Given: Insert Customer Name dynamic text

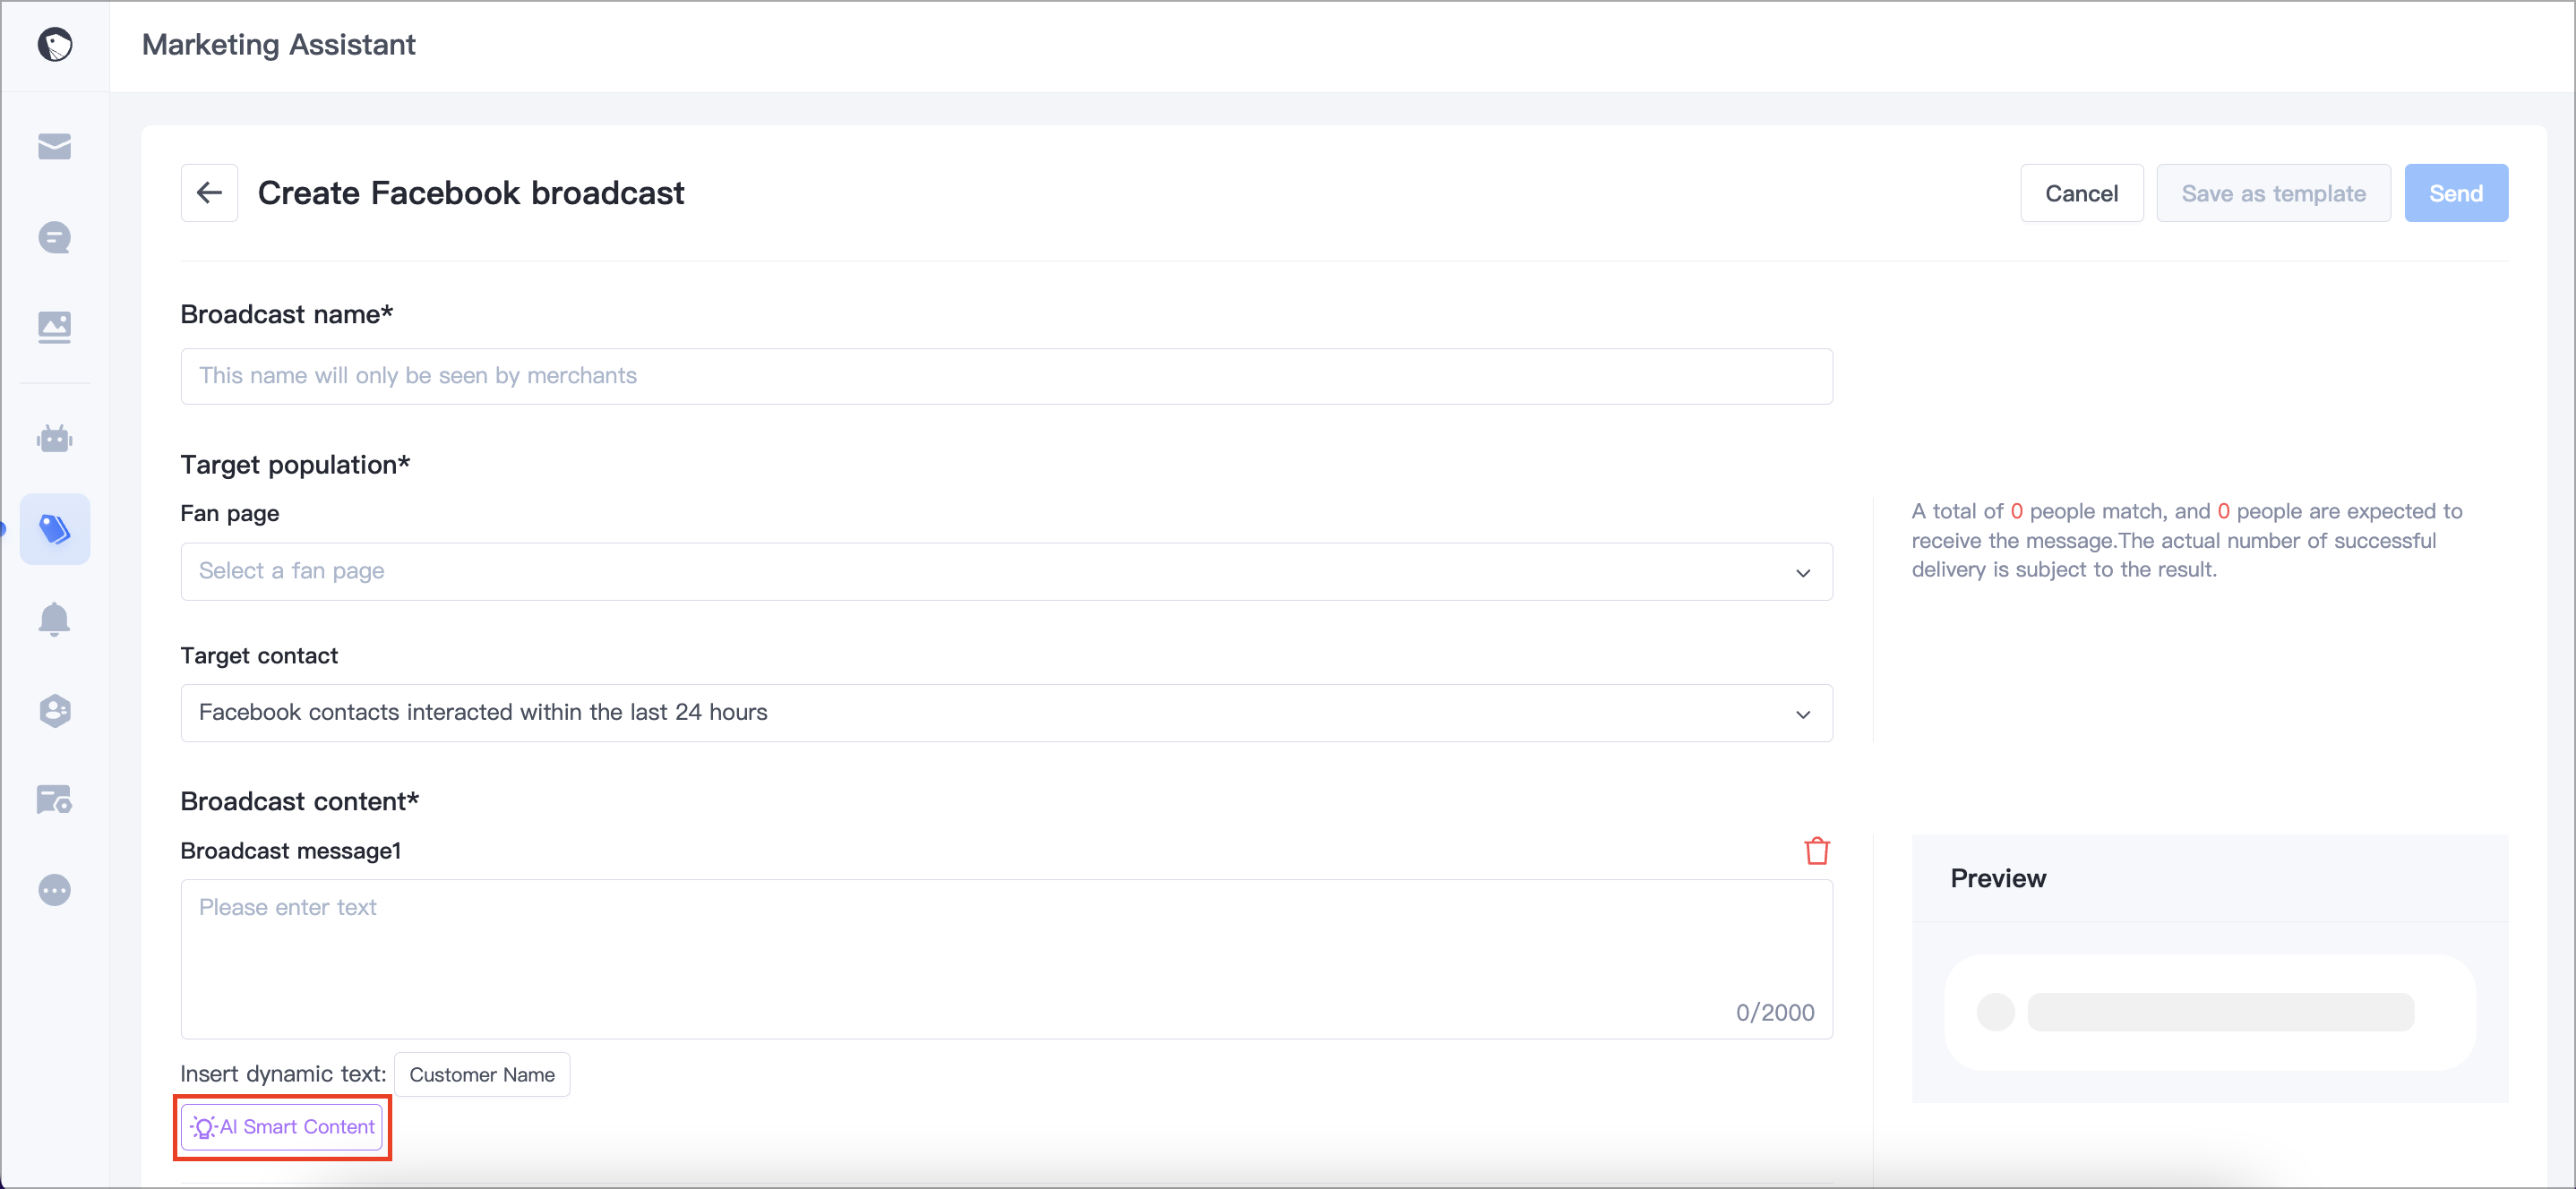Looking at the screenshot, I should (482, 1074).
